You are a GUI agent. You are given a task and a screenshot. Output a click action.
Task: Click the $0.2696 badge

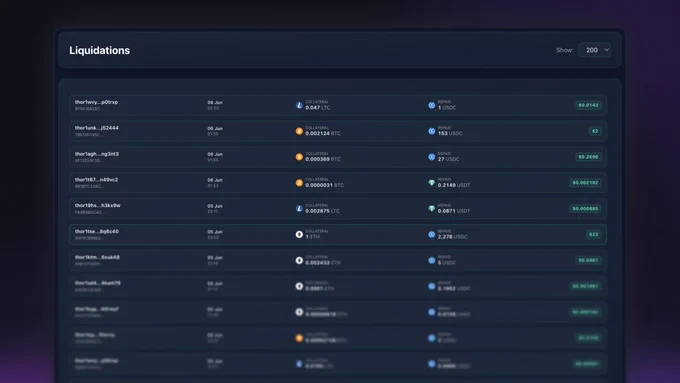[x=588, y=157]
